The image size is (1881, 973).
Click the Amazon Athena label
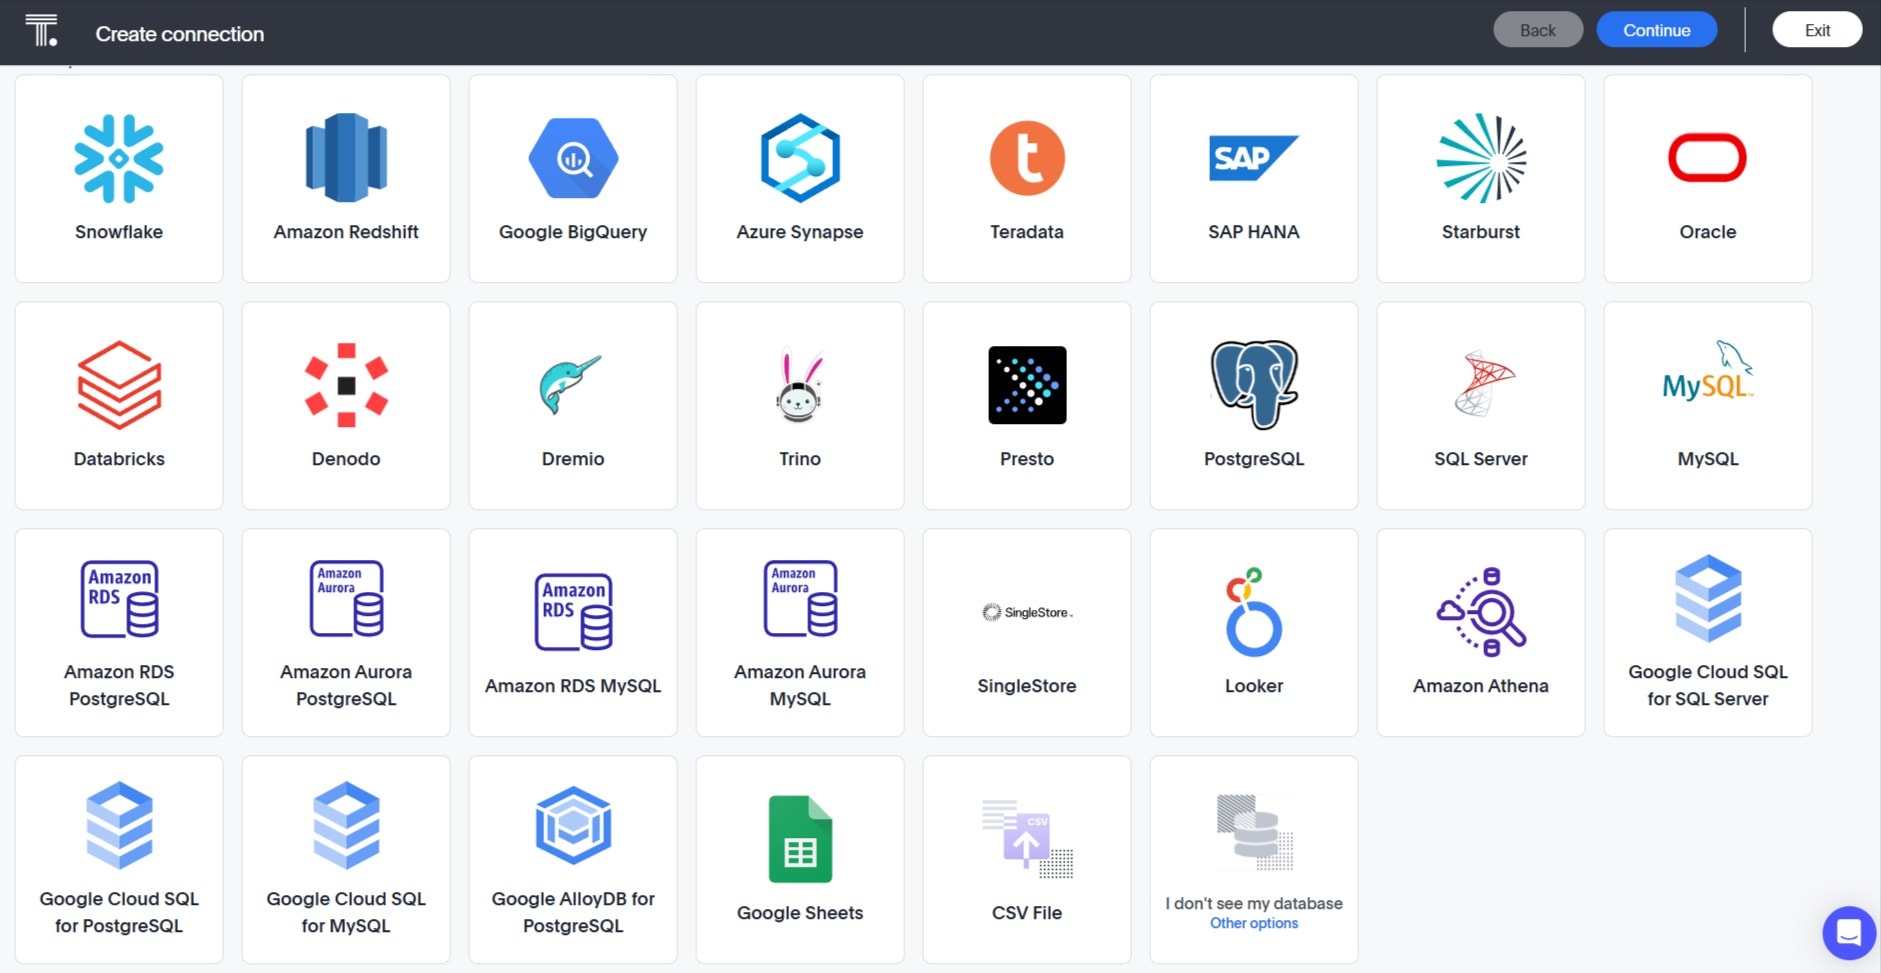pyautogui.click(x=1481, y=686)
